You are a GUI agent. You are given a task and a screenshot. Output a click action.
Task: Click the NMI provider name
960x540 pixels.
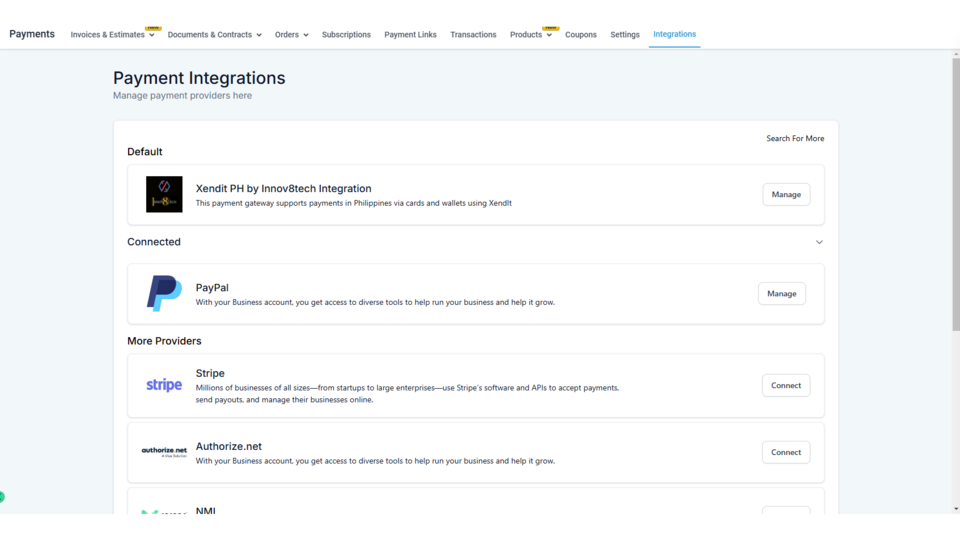point(206,510)
